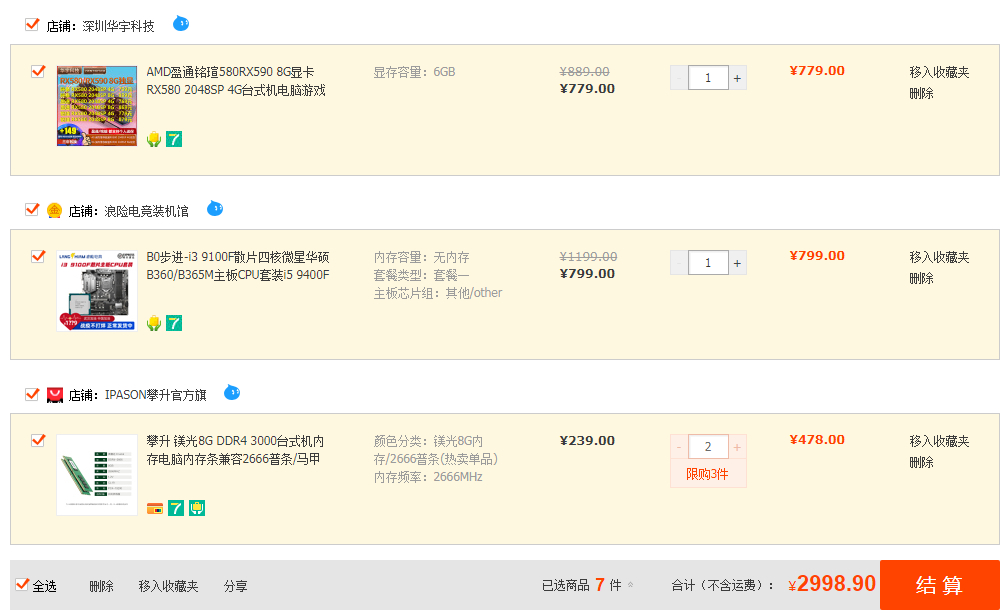Decrease quantity of AMD RX580 graphics card
Viewport: 1003px width, 613px height.
[x=679, y=78]
